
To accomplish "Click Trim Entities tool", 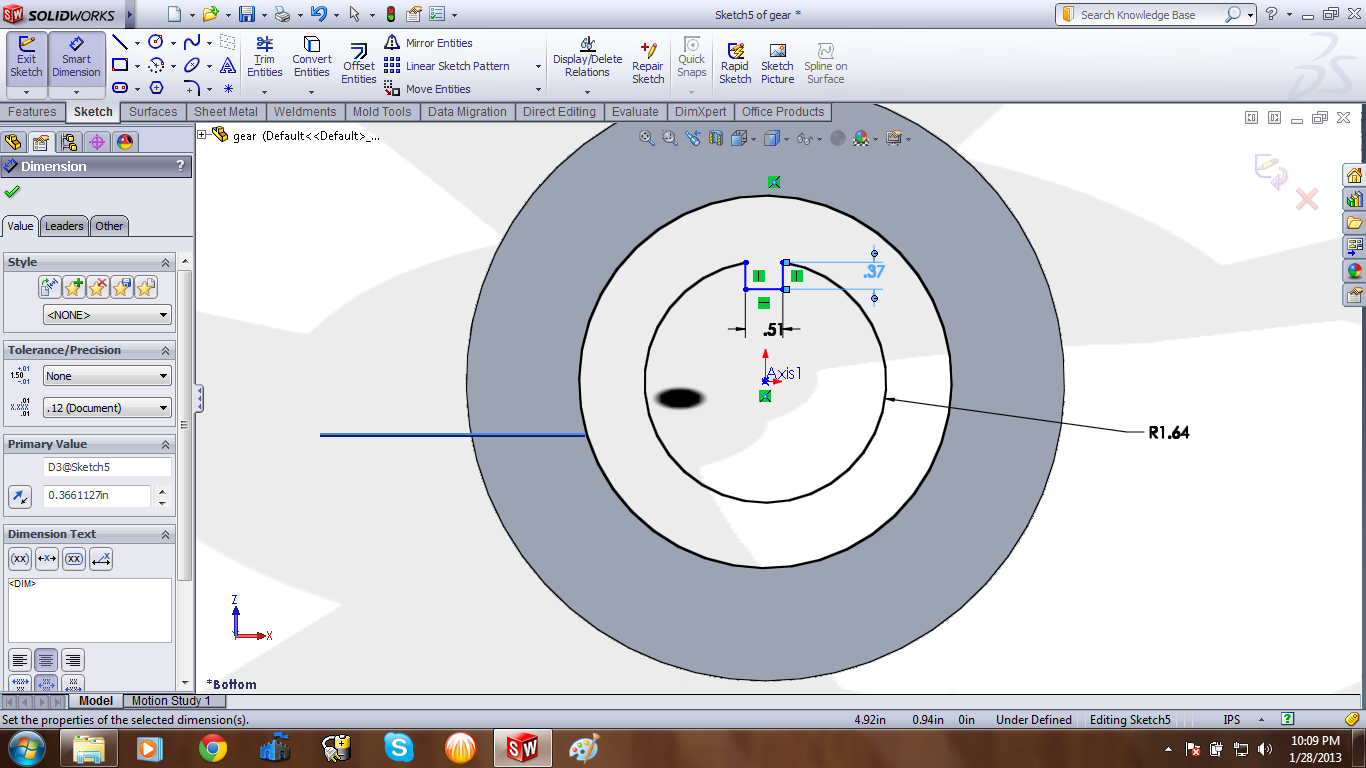I will point(265,58).
